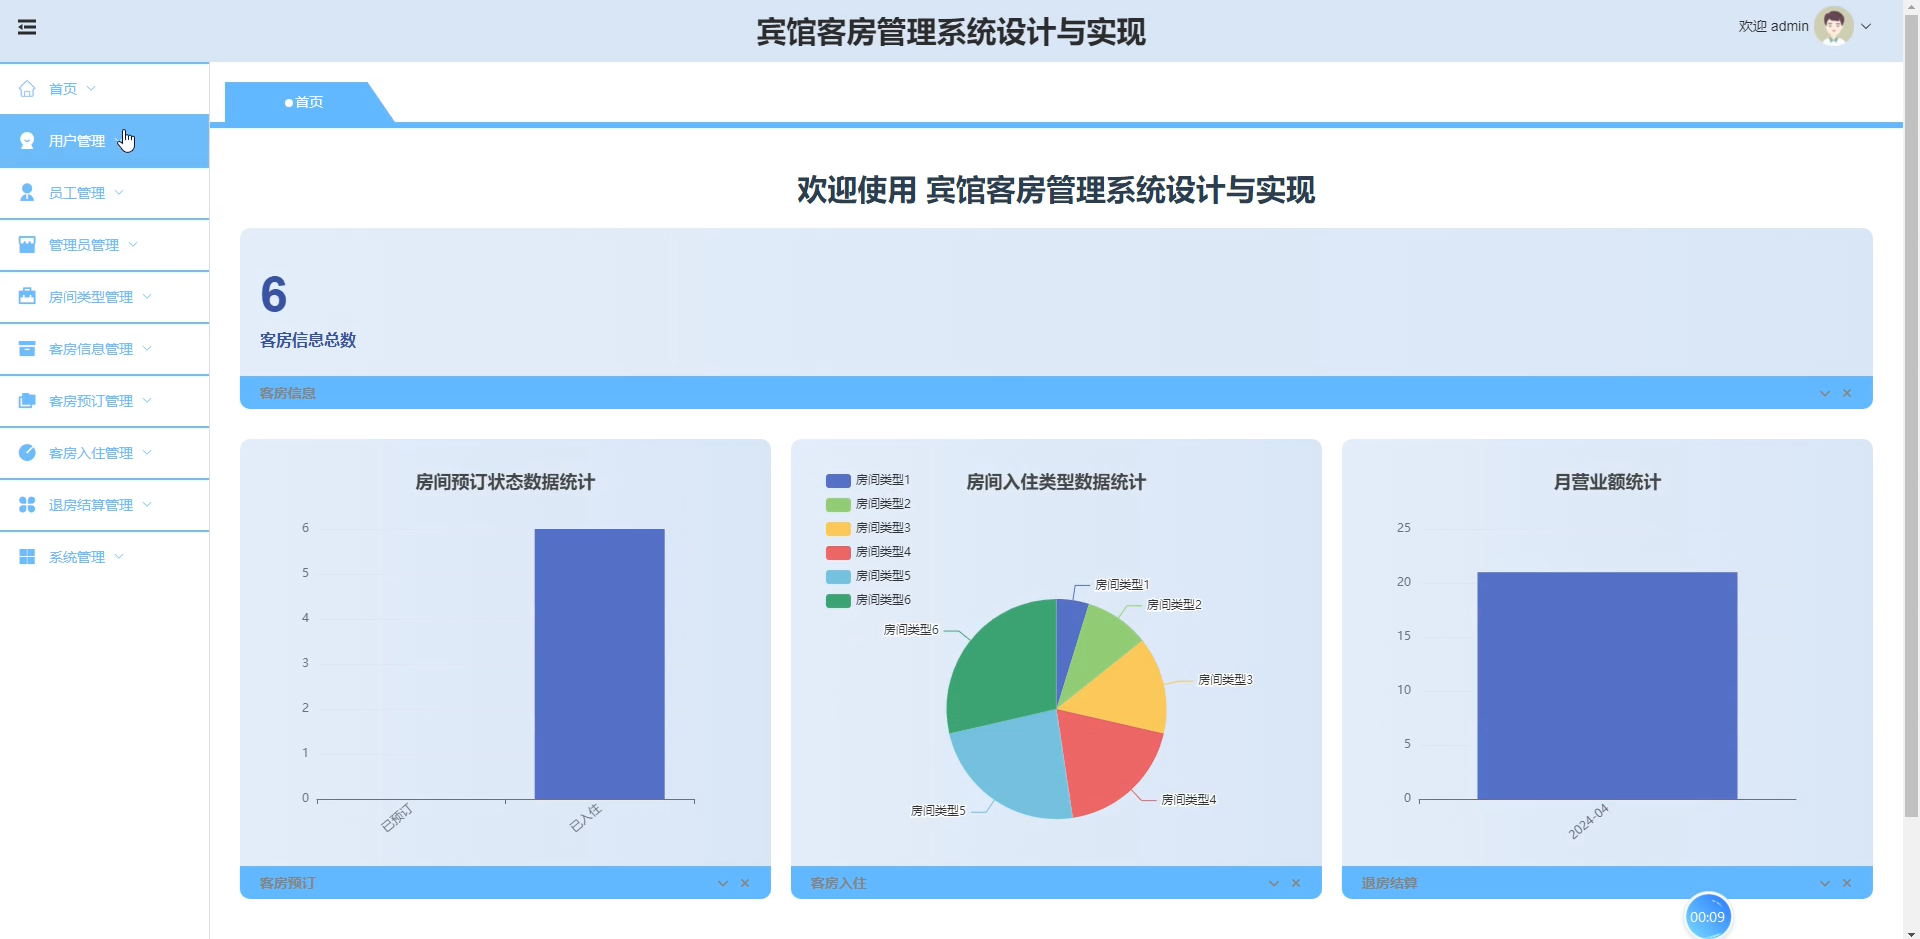
Task: Click the 客房预订 panel footer title
Action: click(x=287, y=883)
